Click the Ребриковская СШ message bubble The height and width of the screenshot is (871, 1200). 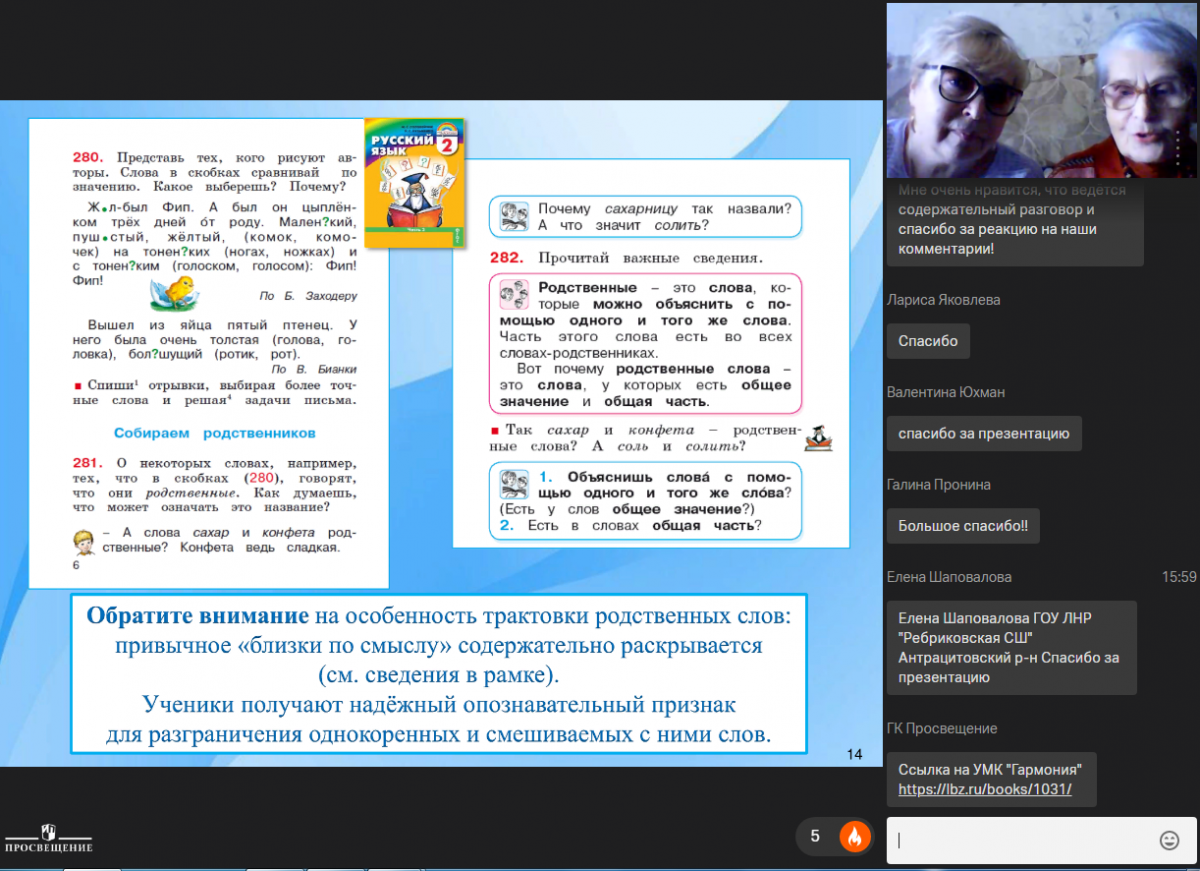pos(1012,648)
